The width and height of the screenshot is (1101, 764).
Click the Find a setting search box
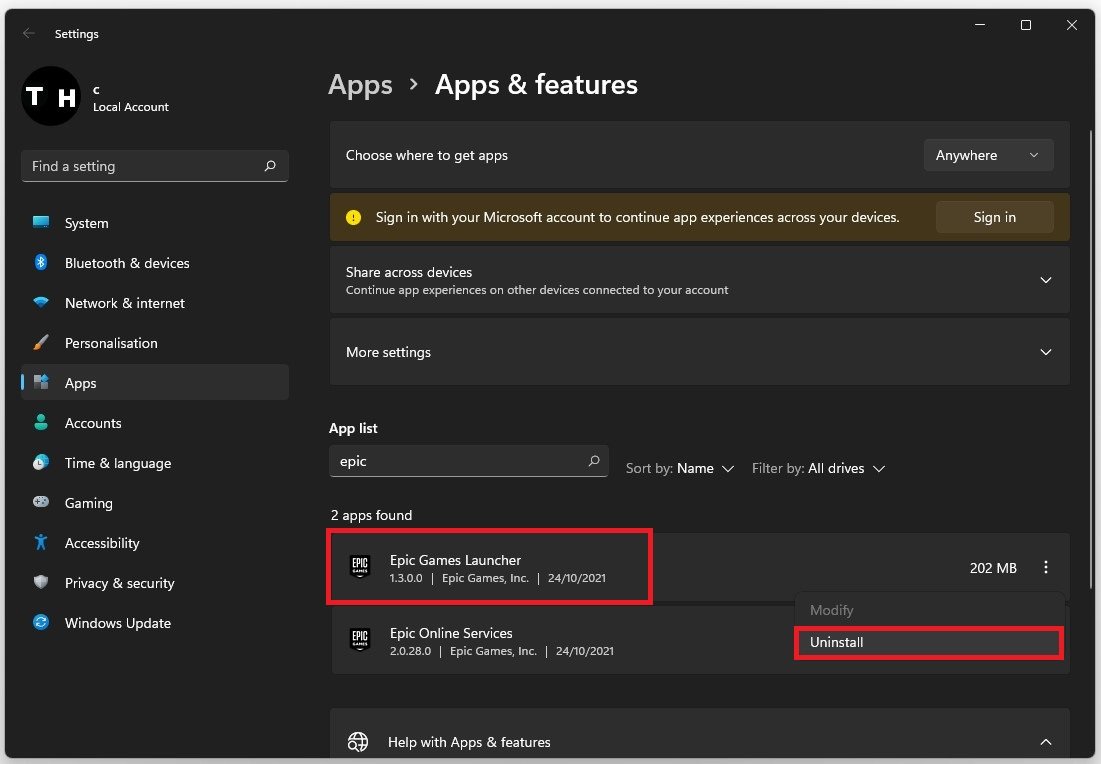pos(145,166)
